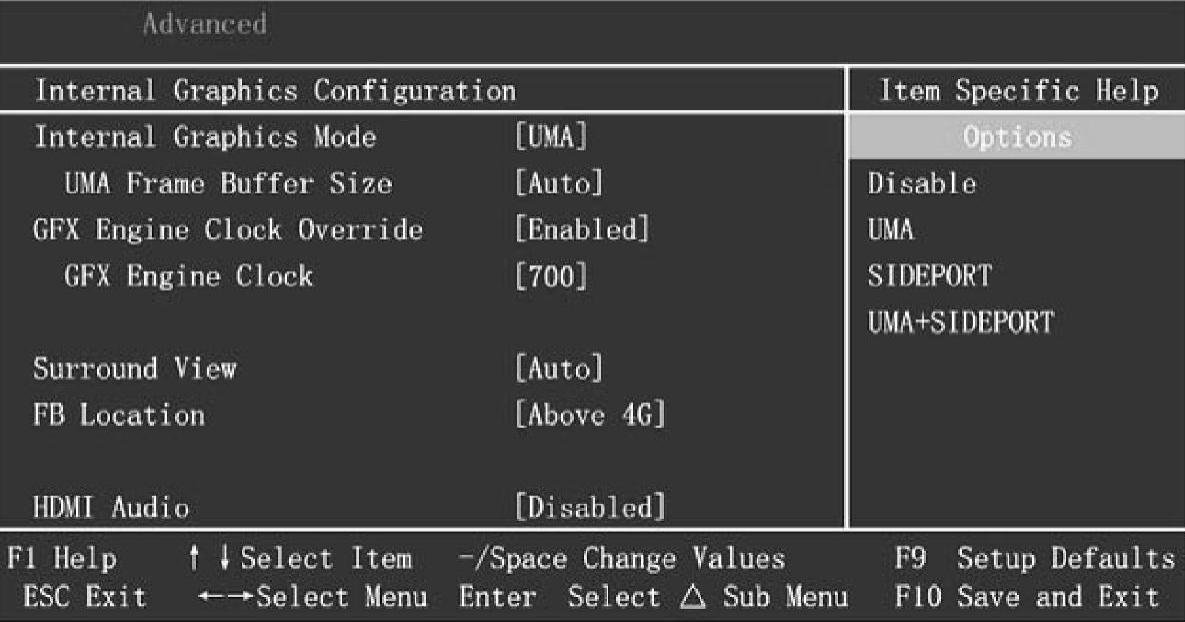Open Surround View [Auto] setting
Screen dimensions: 1185x622
(x=559, y=369)
